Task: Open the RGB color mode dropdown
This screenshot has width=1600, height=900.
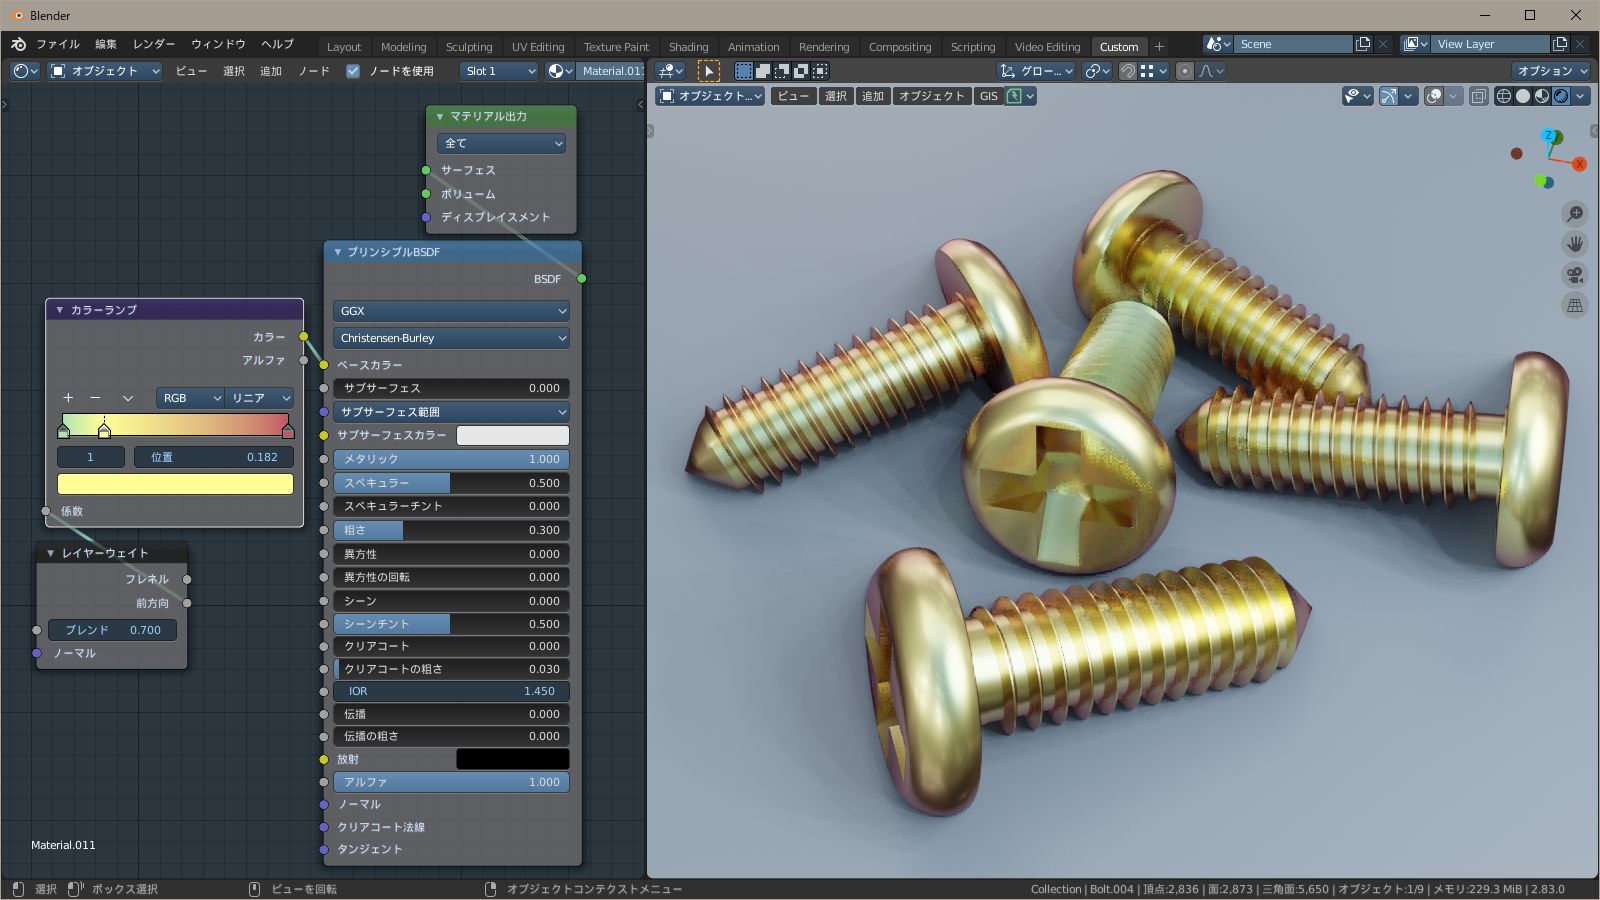Action: tap(190, 398)
